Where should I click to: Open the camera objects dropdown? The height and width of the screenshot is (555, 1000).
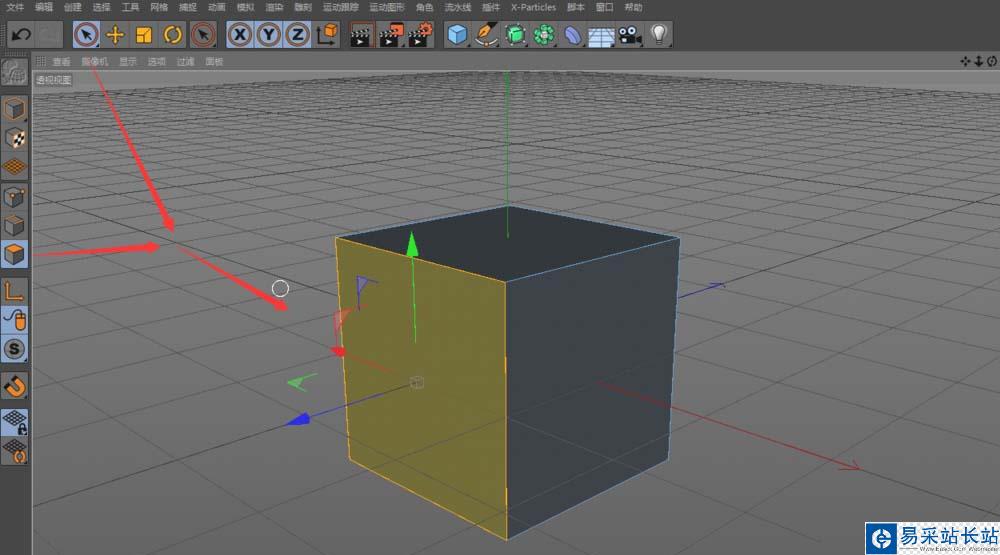[629, 34]
